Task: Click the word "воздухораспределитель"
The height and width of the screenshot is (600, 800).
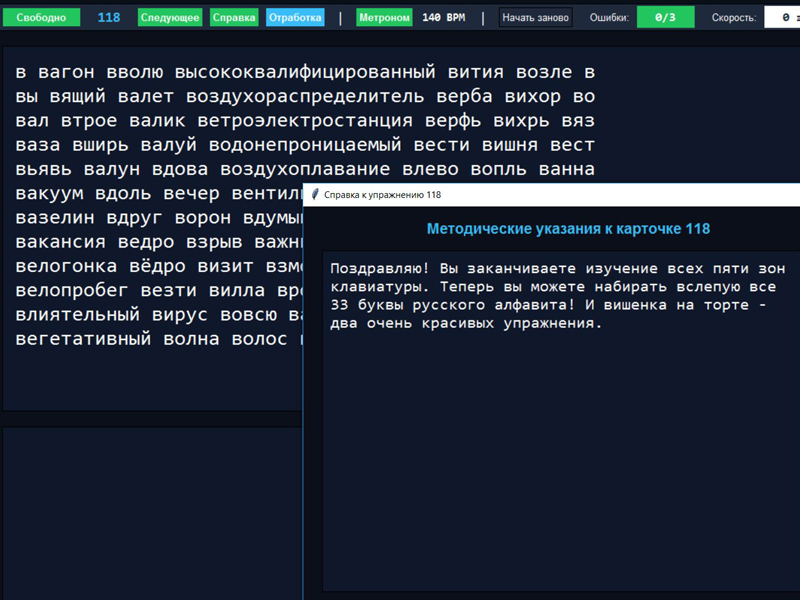Action: point(305,96)
